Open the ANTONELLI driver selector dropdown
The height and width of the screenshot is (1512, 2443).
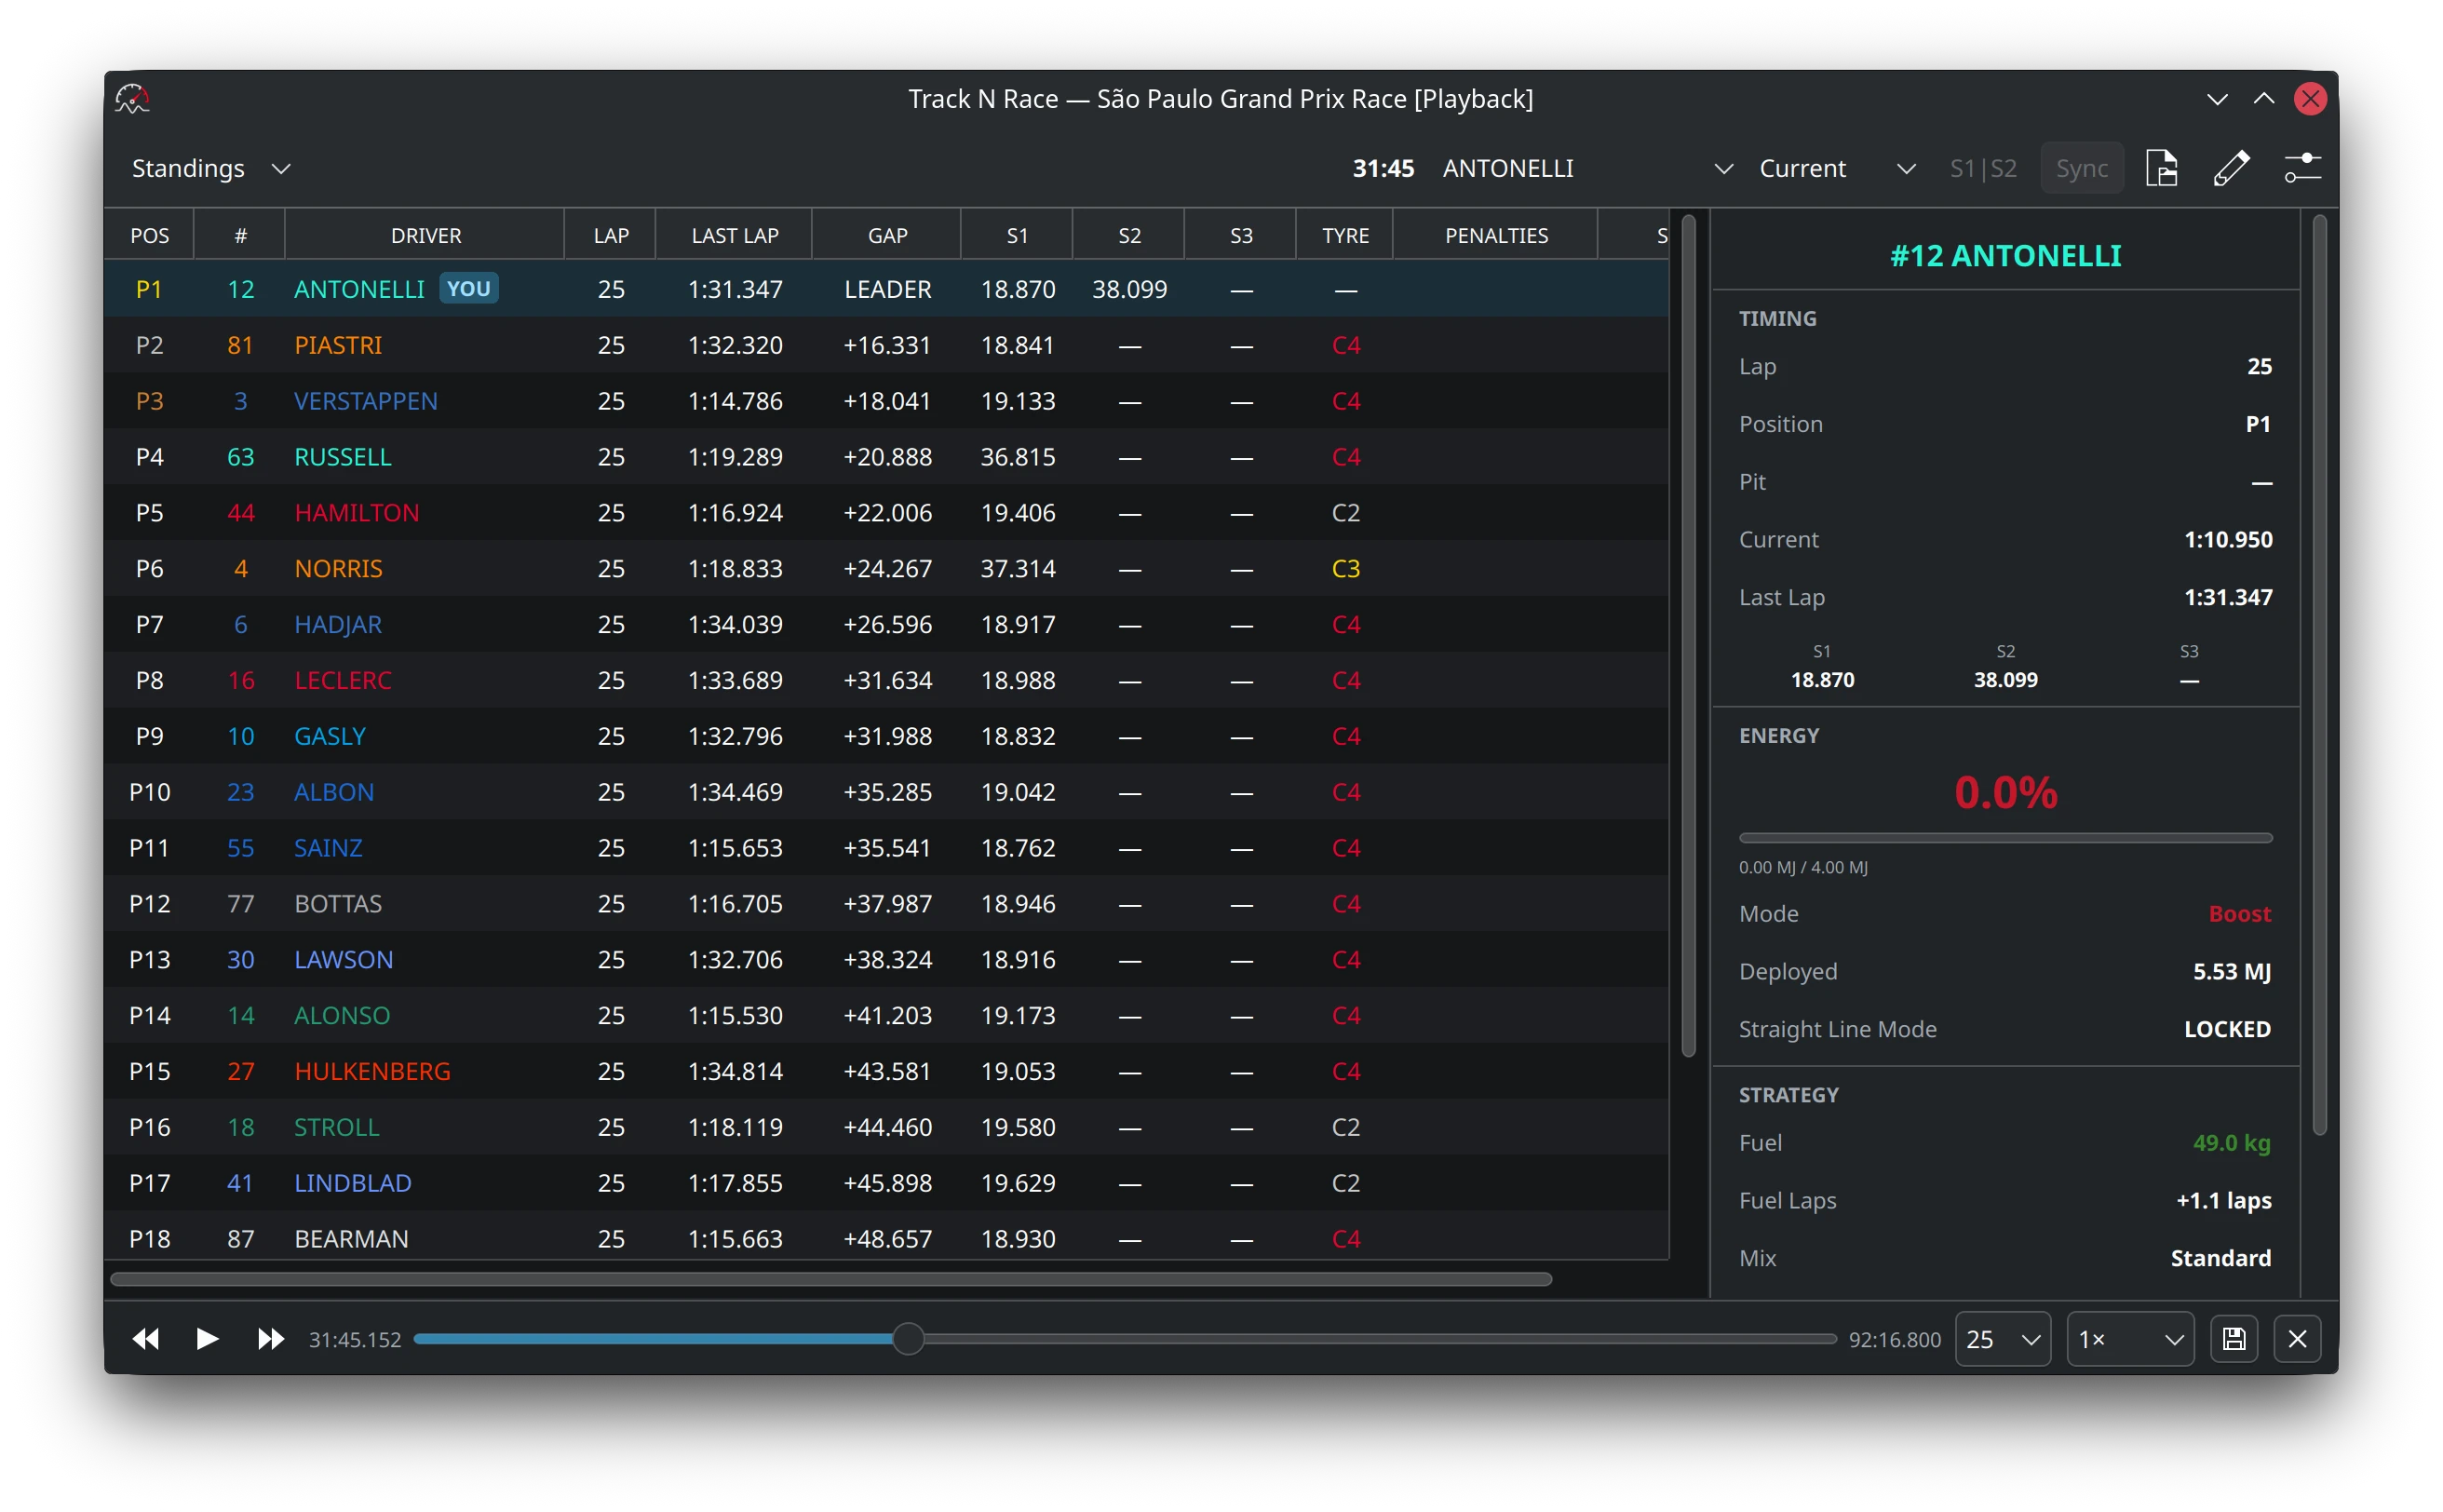point(1586,168)
